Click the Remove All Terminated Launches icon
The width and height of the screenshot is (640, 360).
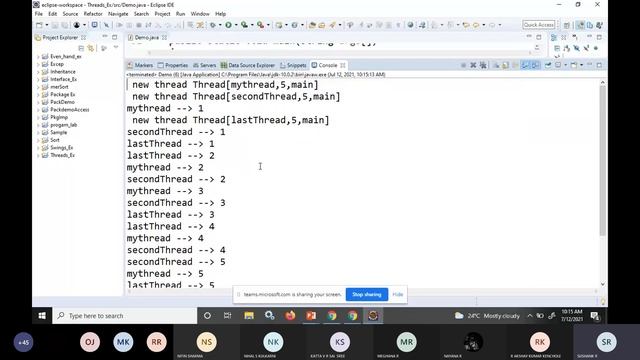(483, 65)
